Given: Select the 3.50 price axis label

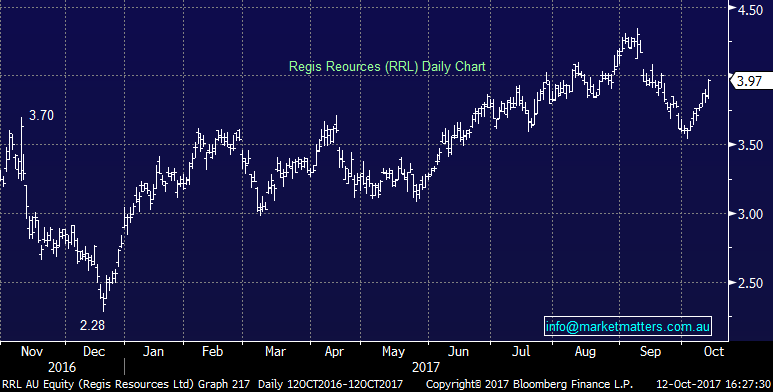Looking at the screenshot, I should pos(750,145).
